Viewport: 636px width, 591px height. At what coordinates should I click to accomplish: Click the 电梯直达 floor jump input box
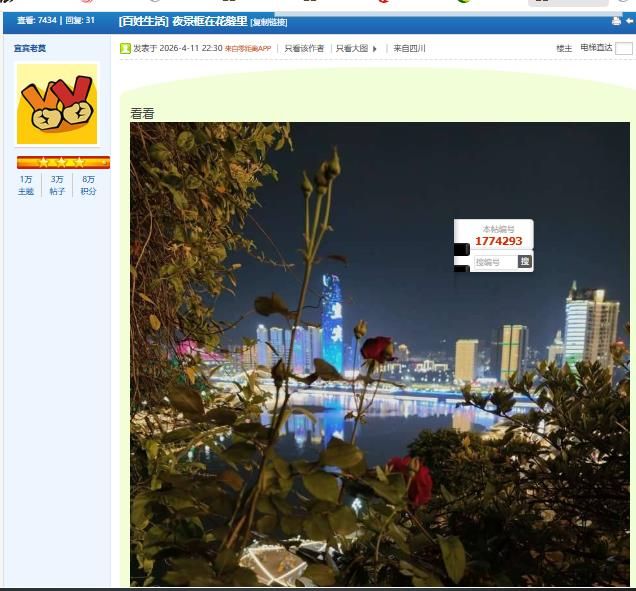[624, 48]
